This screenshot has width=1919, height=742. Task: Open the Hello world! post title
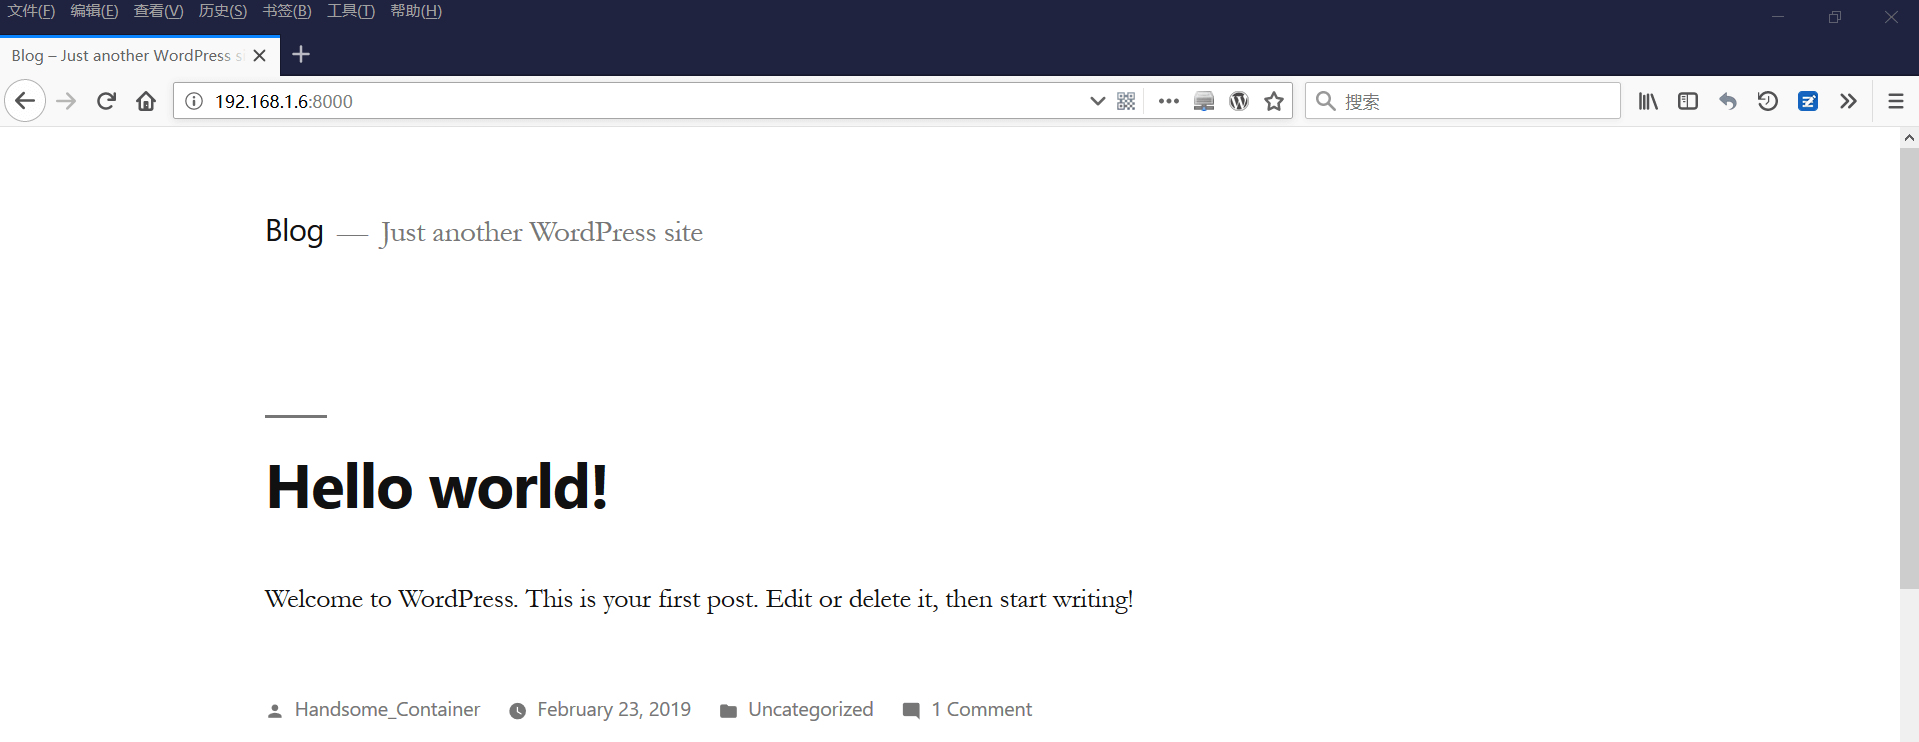point(437,487)
